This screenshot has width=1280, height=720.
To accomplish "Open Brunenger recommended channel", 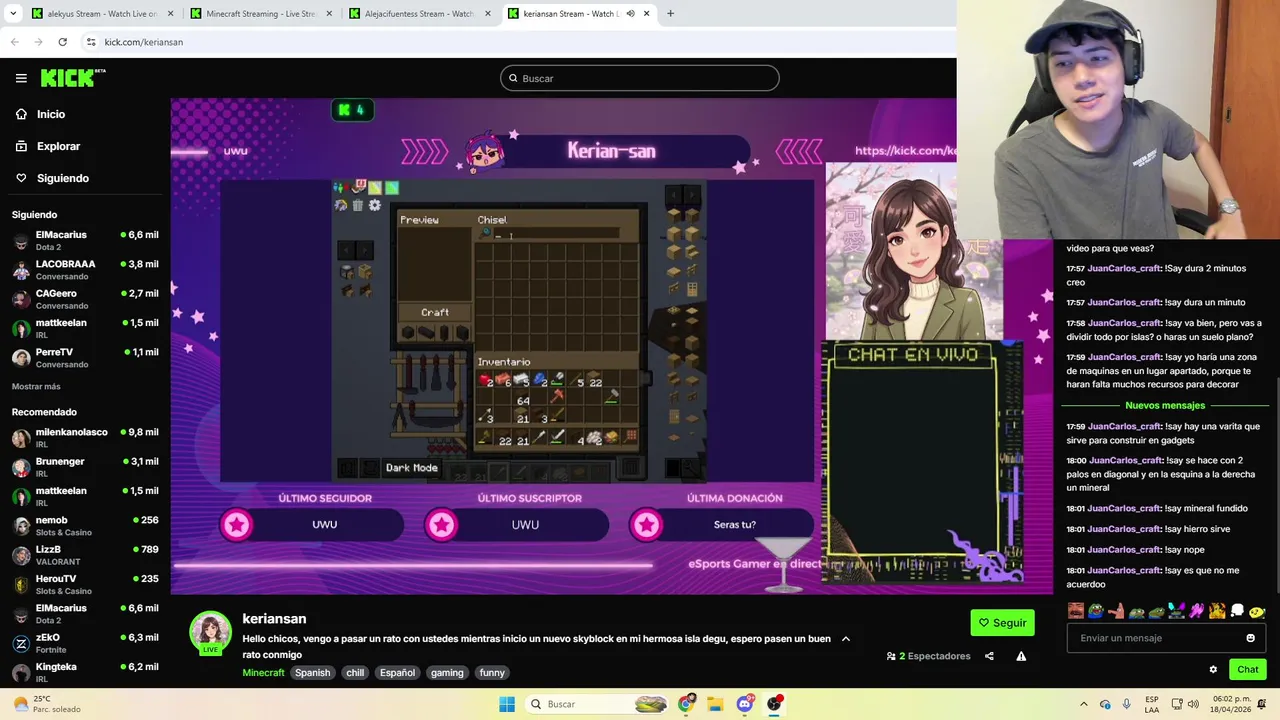I will 85,467.
